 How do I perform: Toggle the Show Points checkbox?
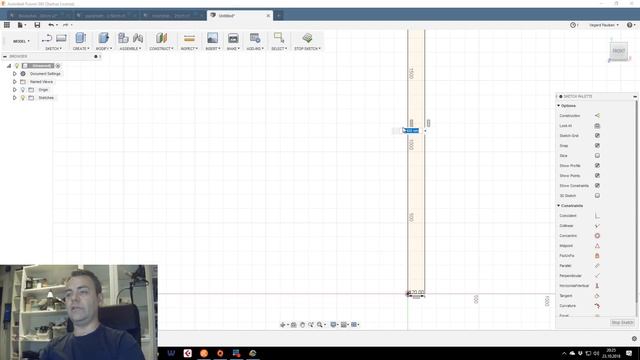pyautogui.click(x=597, y=176)
